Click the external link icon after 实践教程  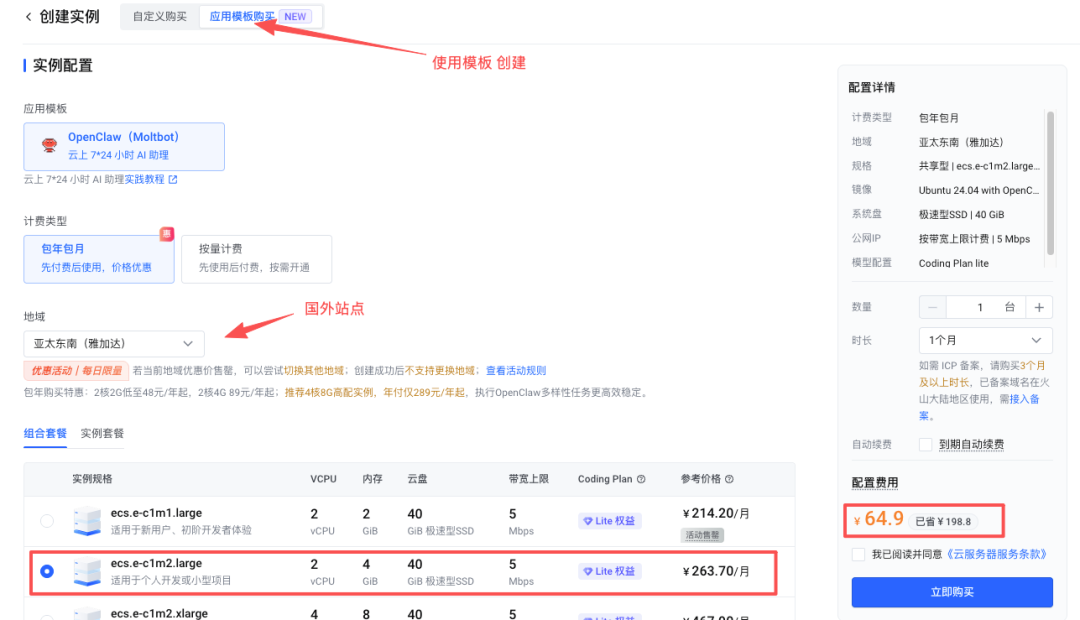[173, 179]
